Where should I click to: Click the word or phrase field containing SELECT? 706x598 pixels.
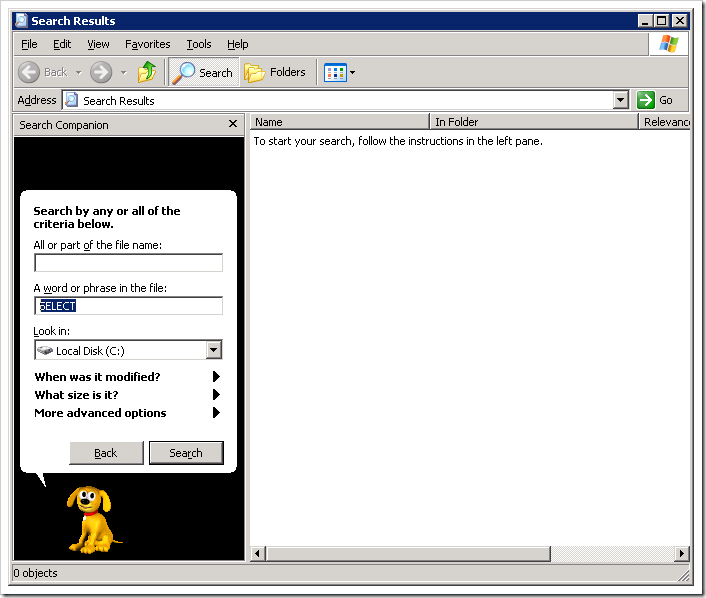click(128, 306)
